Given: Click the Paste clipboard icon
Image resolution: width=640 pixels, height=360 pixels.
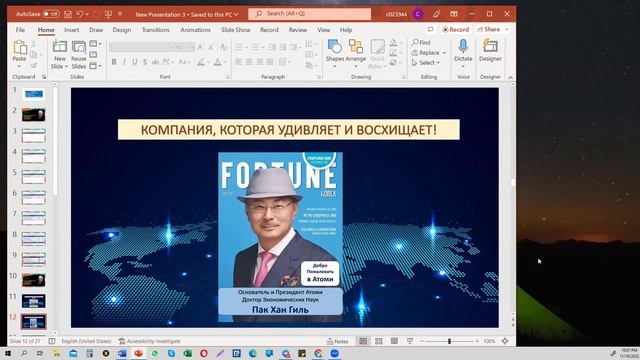Looking at the screenshot, I should point(20,48).
